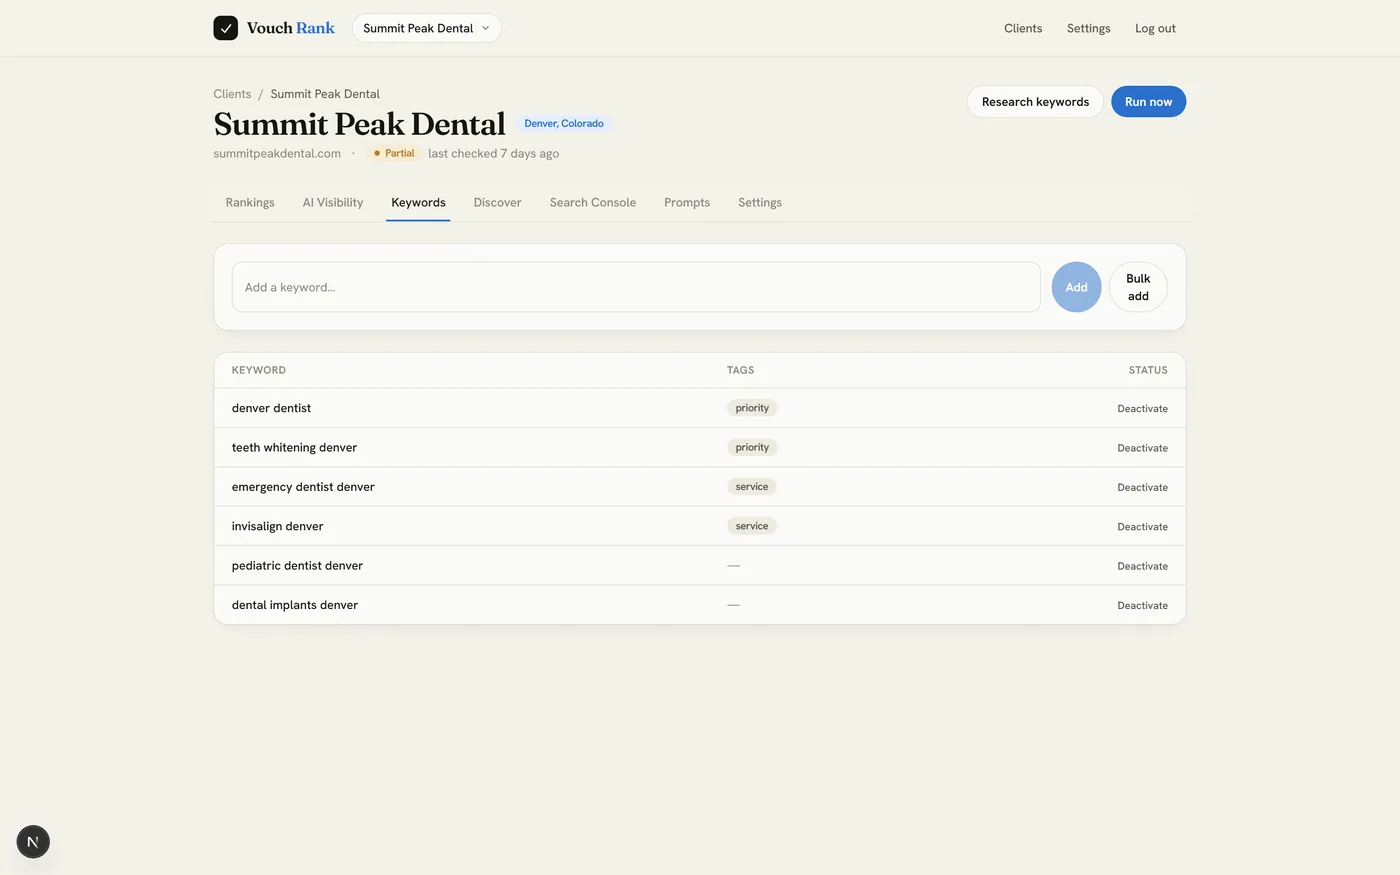Click the invisalign denver keyword text
Viewport: 1400px width, 875px height.
click(x=278, y=526)
